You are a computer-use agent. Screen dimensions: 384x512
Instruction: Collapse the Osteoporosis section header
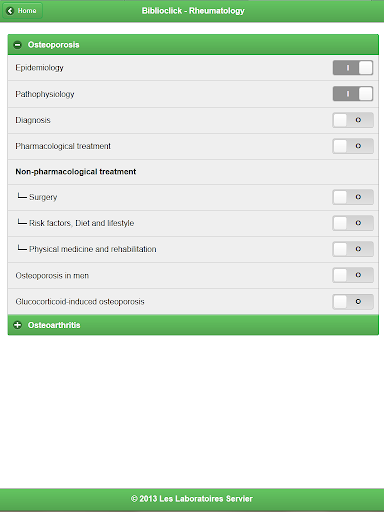(x=193, y=45)
